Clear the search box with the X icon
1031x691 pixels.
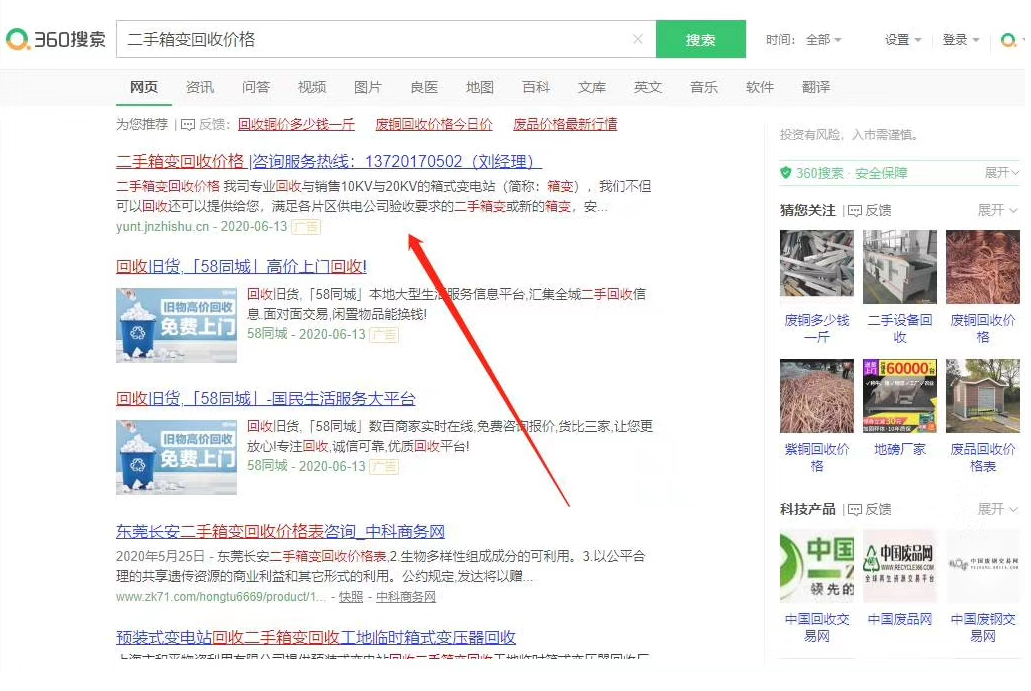point(638,39)
